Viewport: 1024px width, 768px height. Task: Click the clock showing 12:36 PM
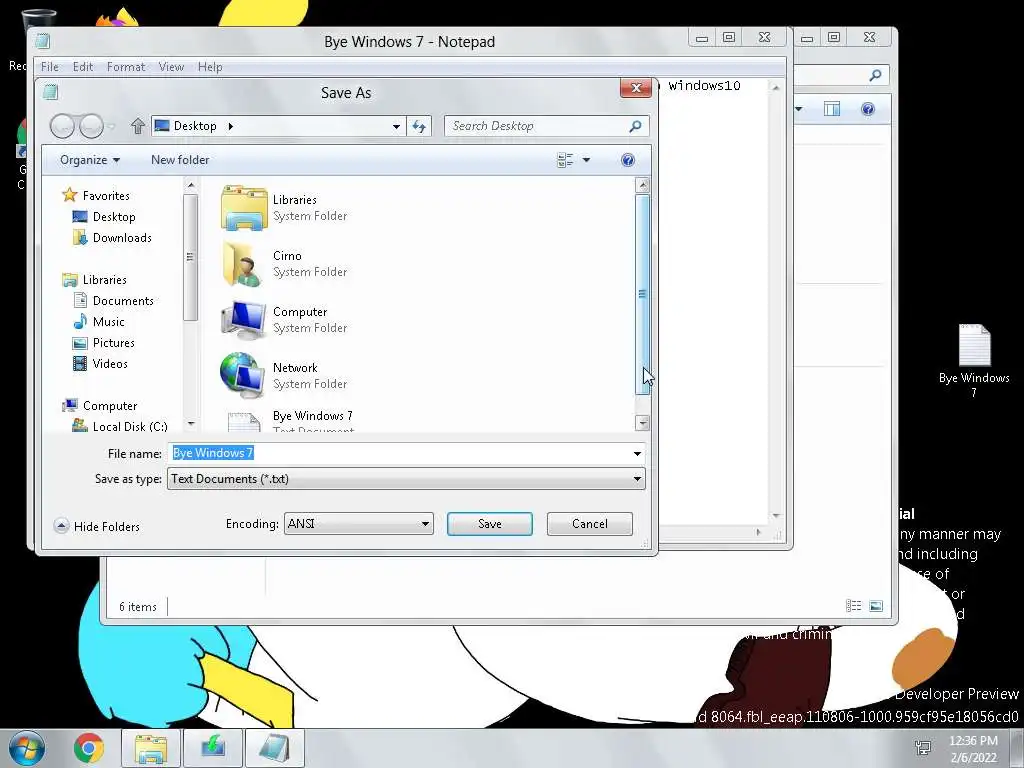973,741
